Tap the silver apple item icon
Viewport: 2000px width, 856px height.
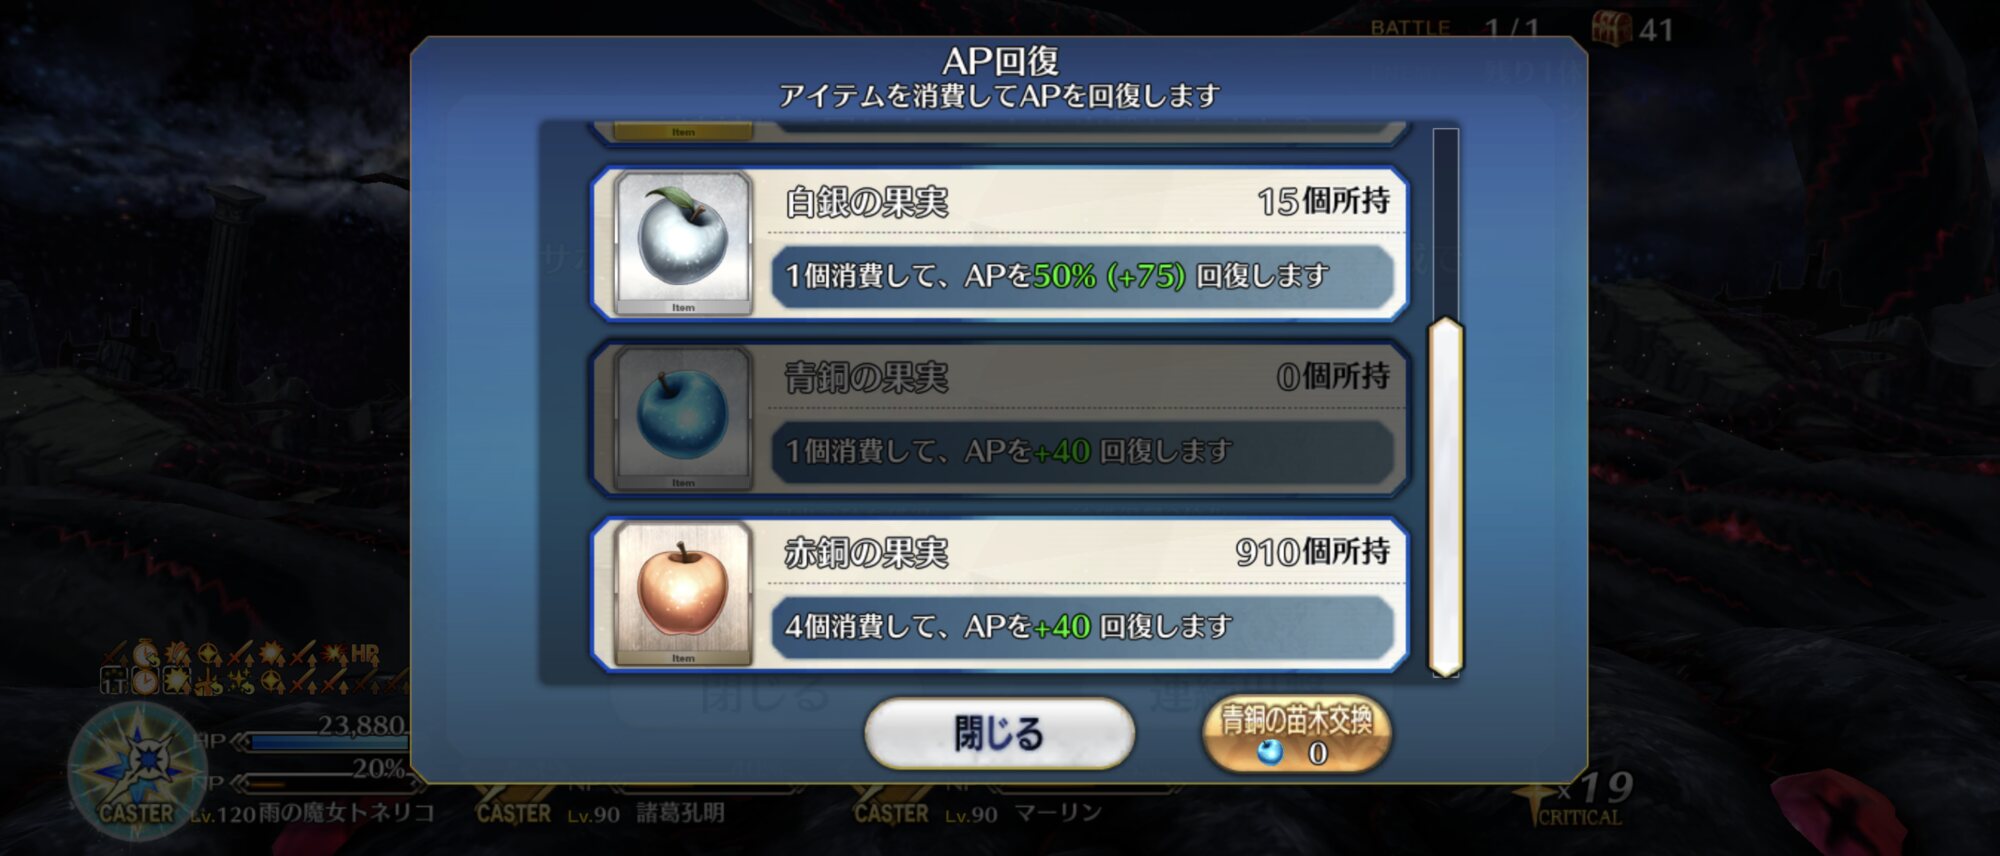tap(683, 243)
